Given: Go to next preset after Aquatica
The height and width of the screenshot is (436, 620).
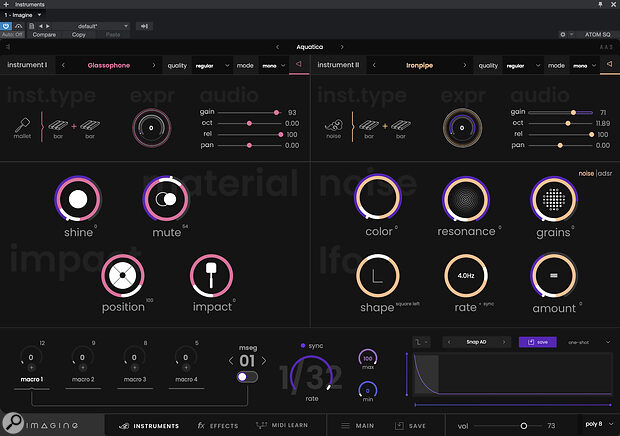Looking at the screenshot, I should pos(342,47).
